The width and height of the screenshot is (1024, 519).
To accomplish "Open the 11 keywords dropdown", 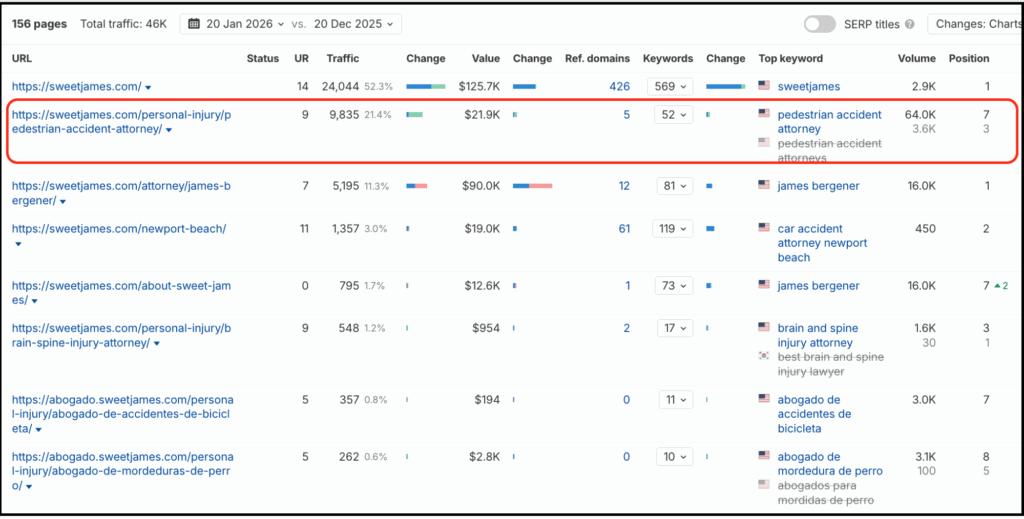I will pos(675,400).
